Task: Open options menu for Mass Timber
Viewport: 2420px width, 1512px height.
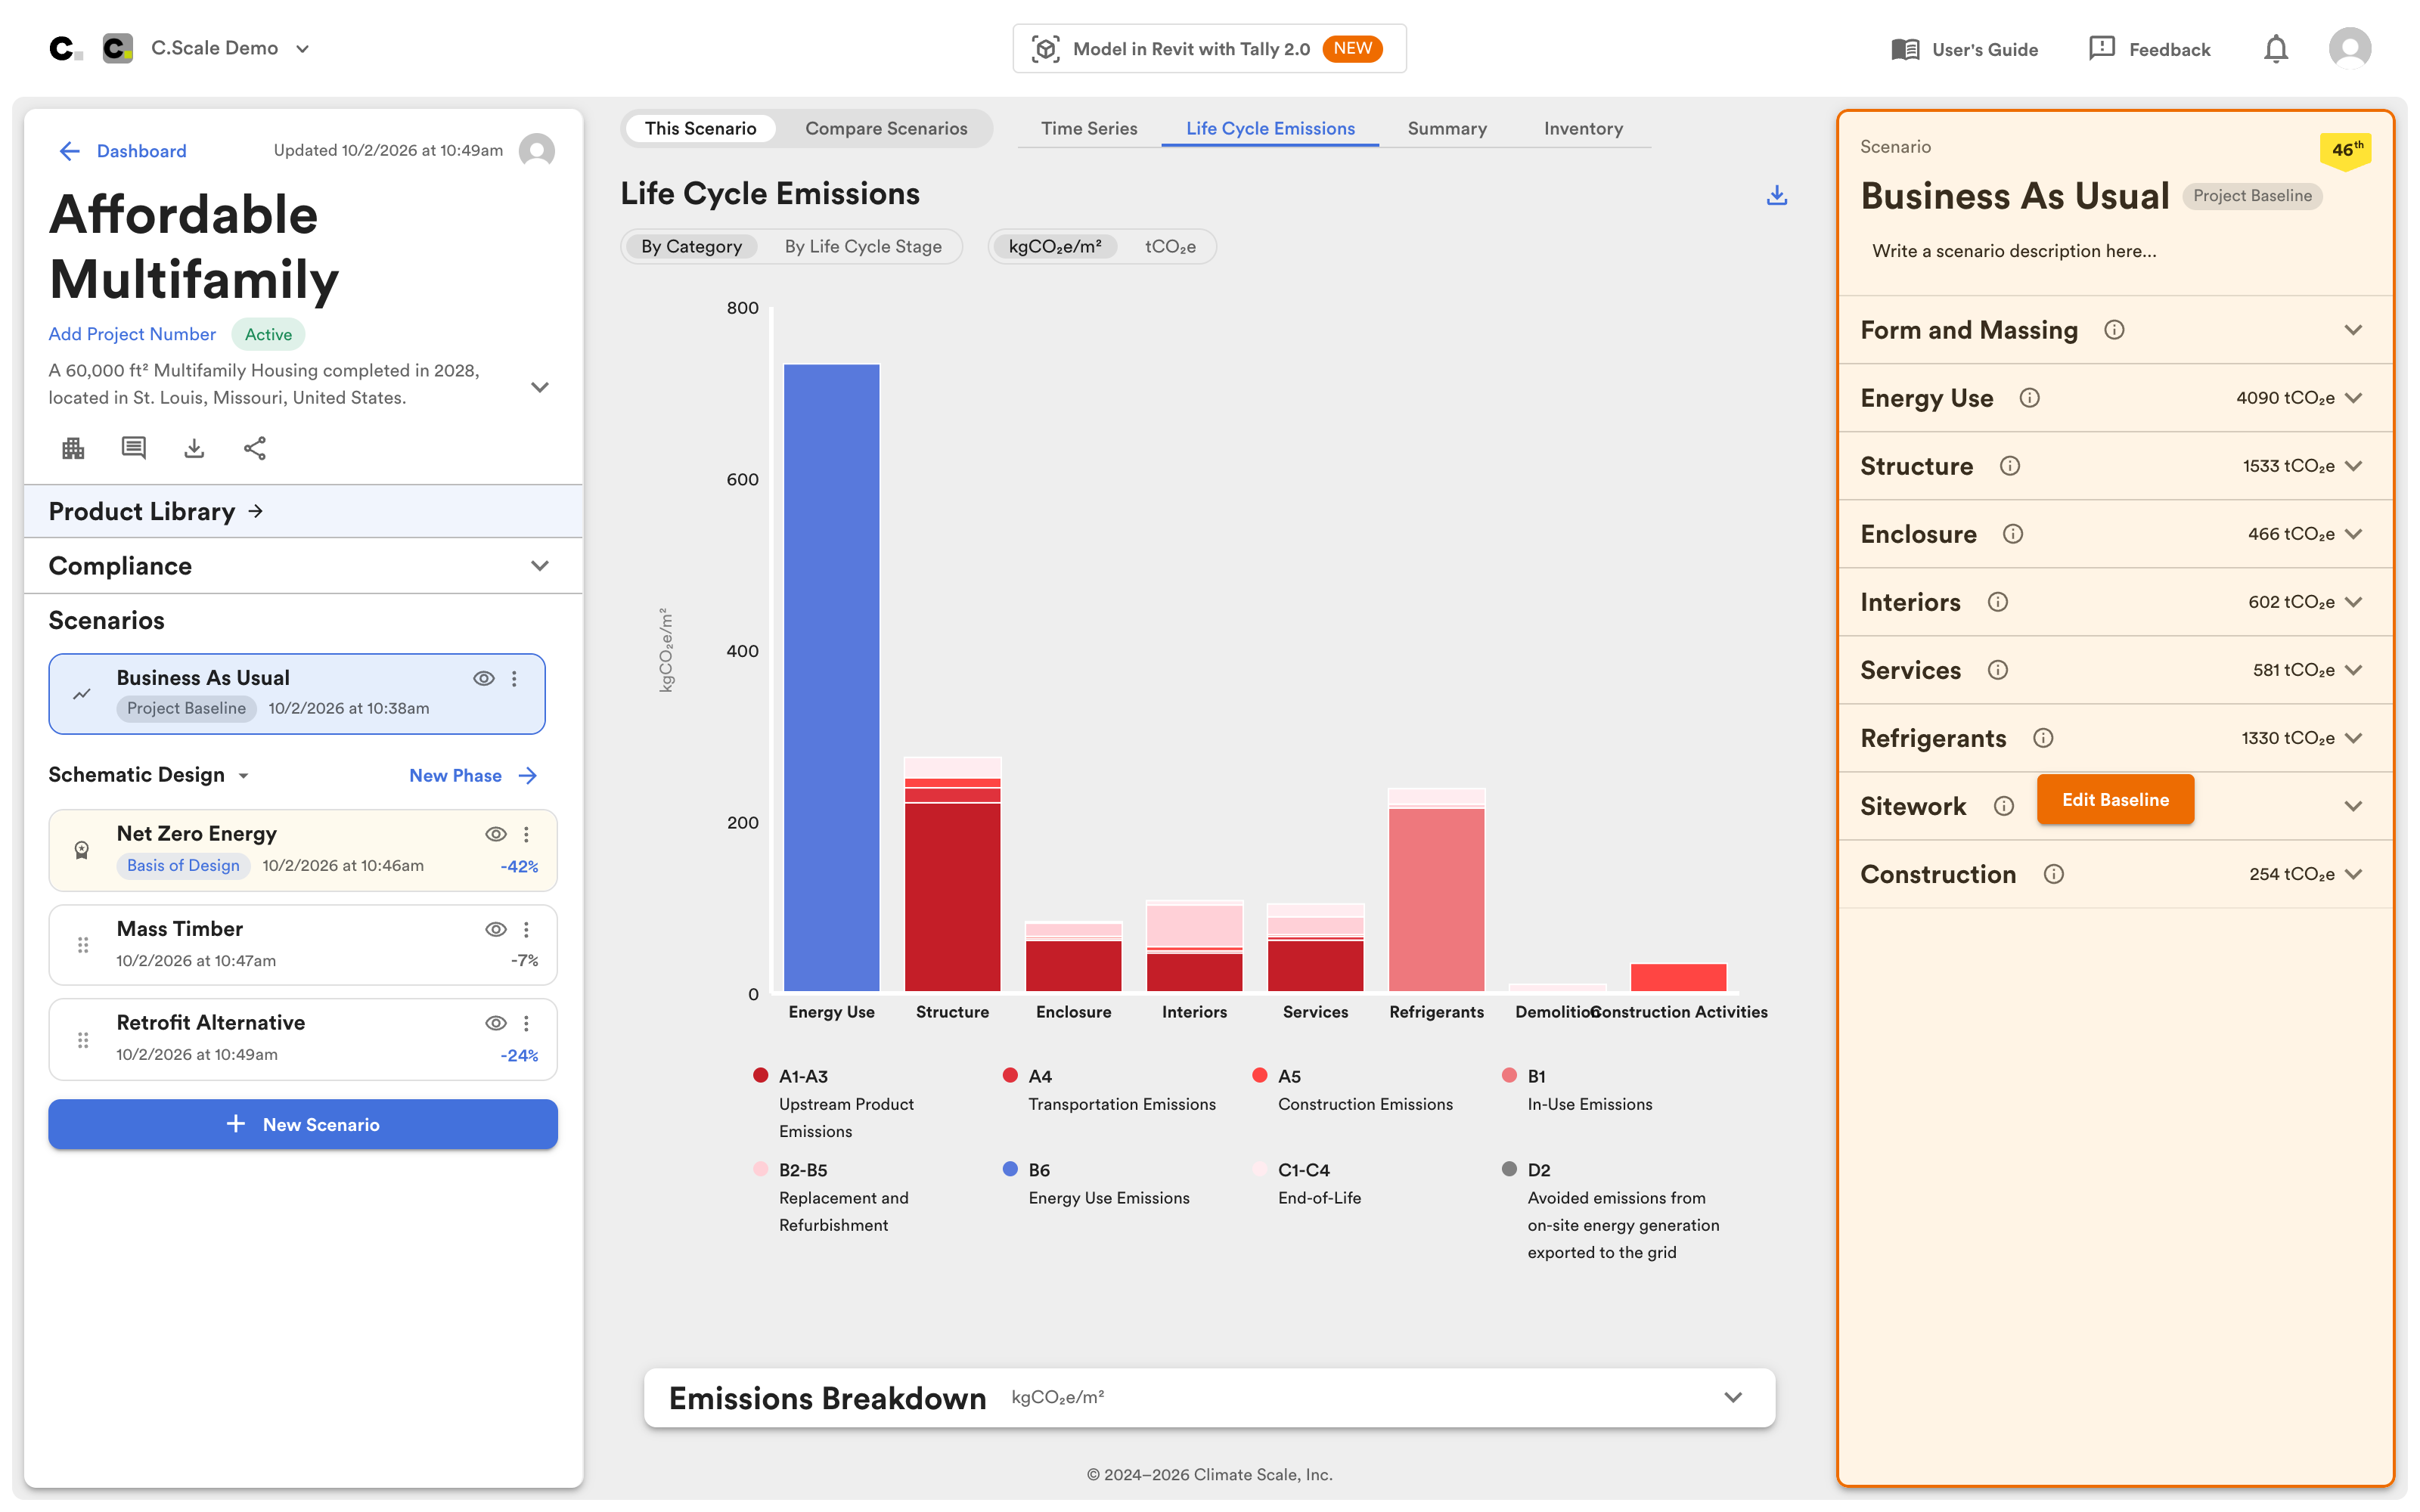Action: point(526,929)
